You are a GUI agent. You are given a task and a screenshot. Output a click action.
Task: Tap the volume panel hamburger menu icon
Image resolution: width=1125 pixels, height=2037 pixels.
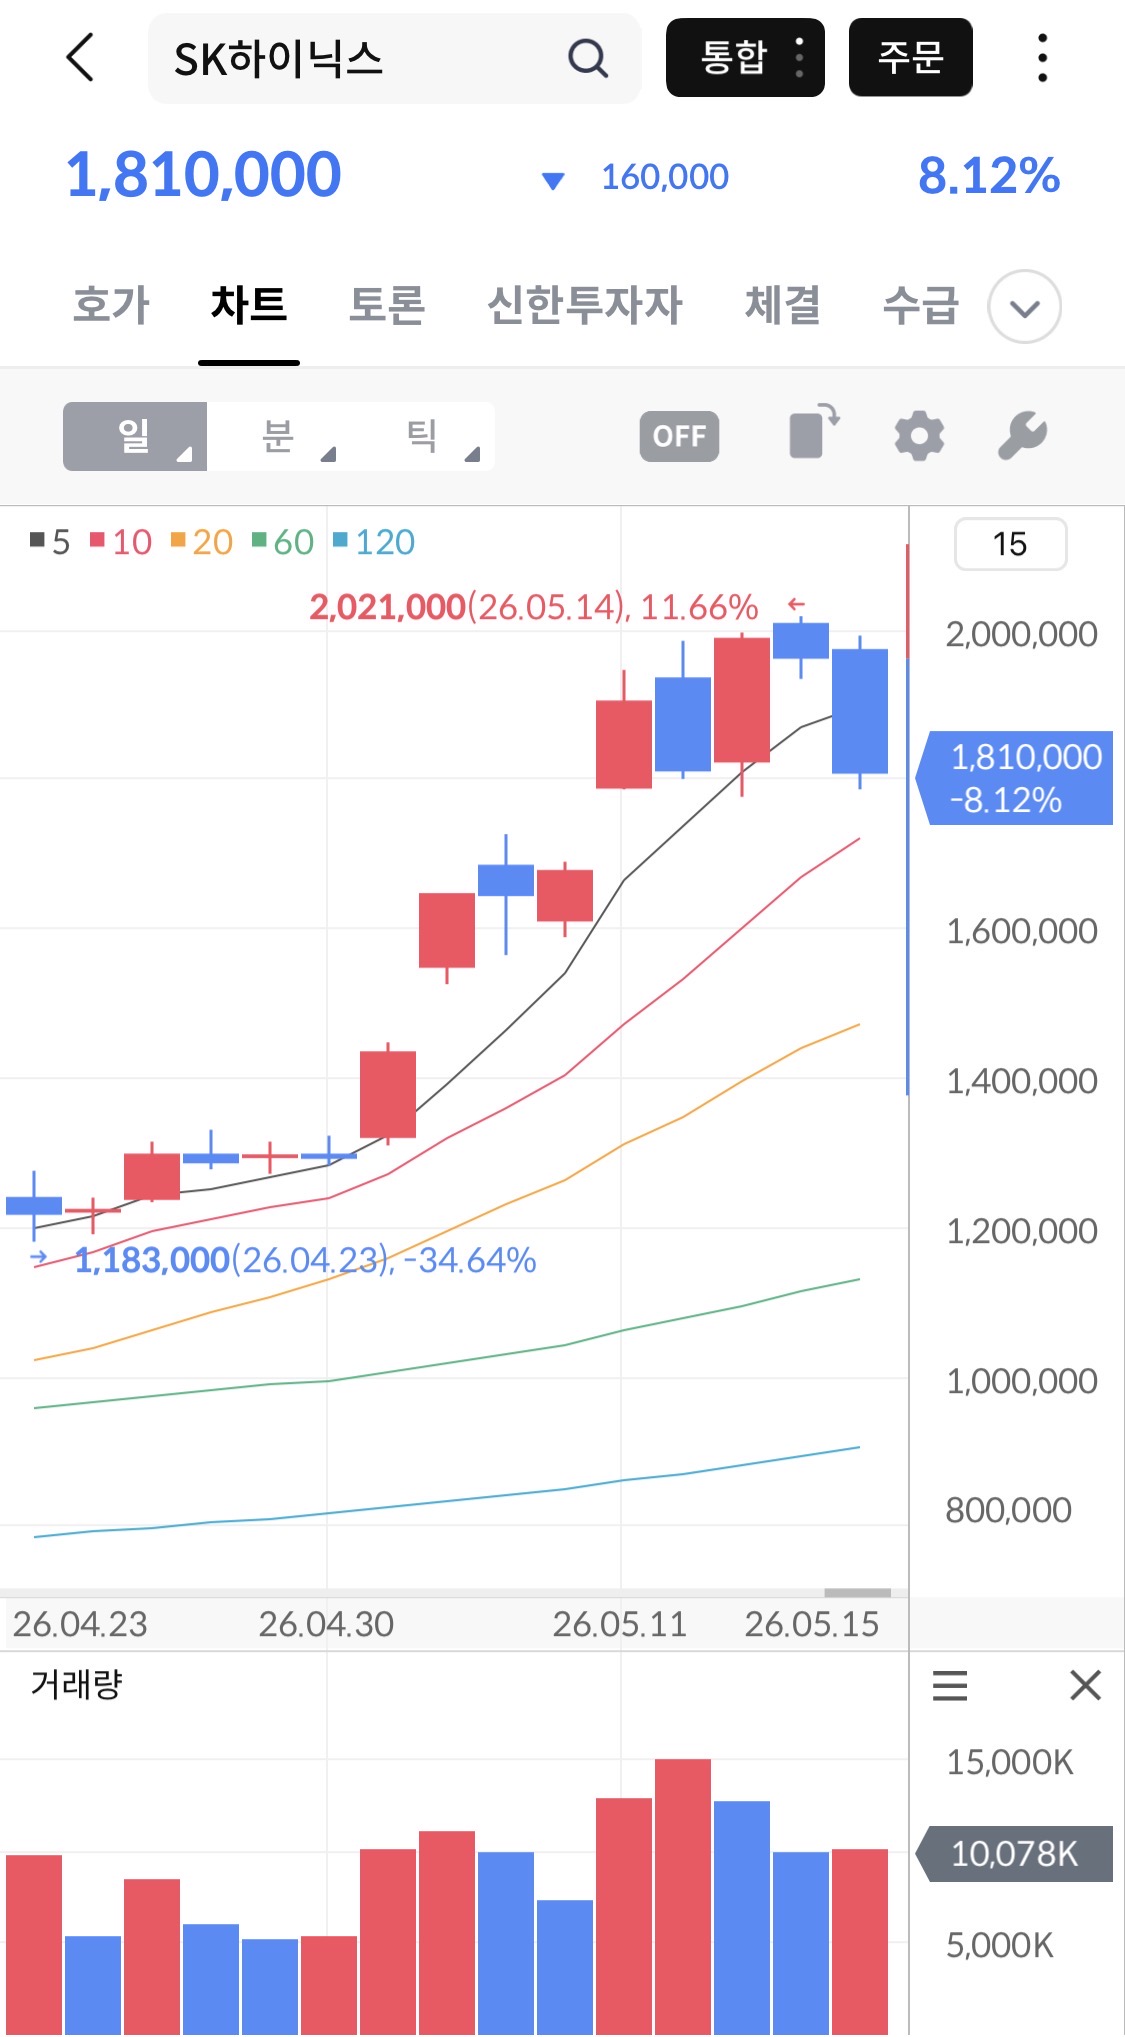click(x=950, y=1685)
